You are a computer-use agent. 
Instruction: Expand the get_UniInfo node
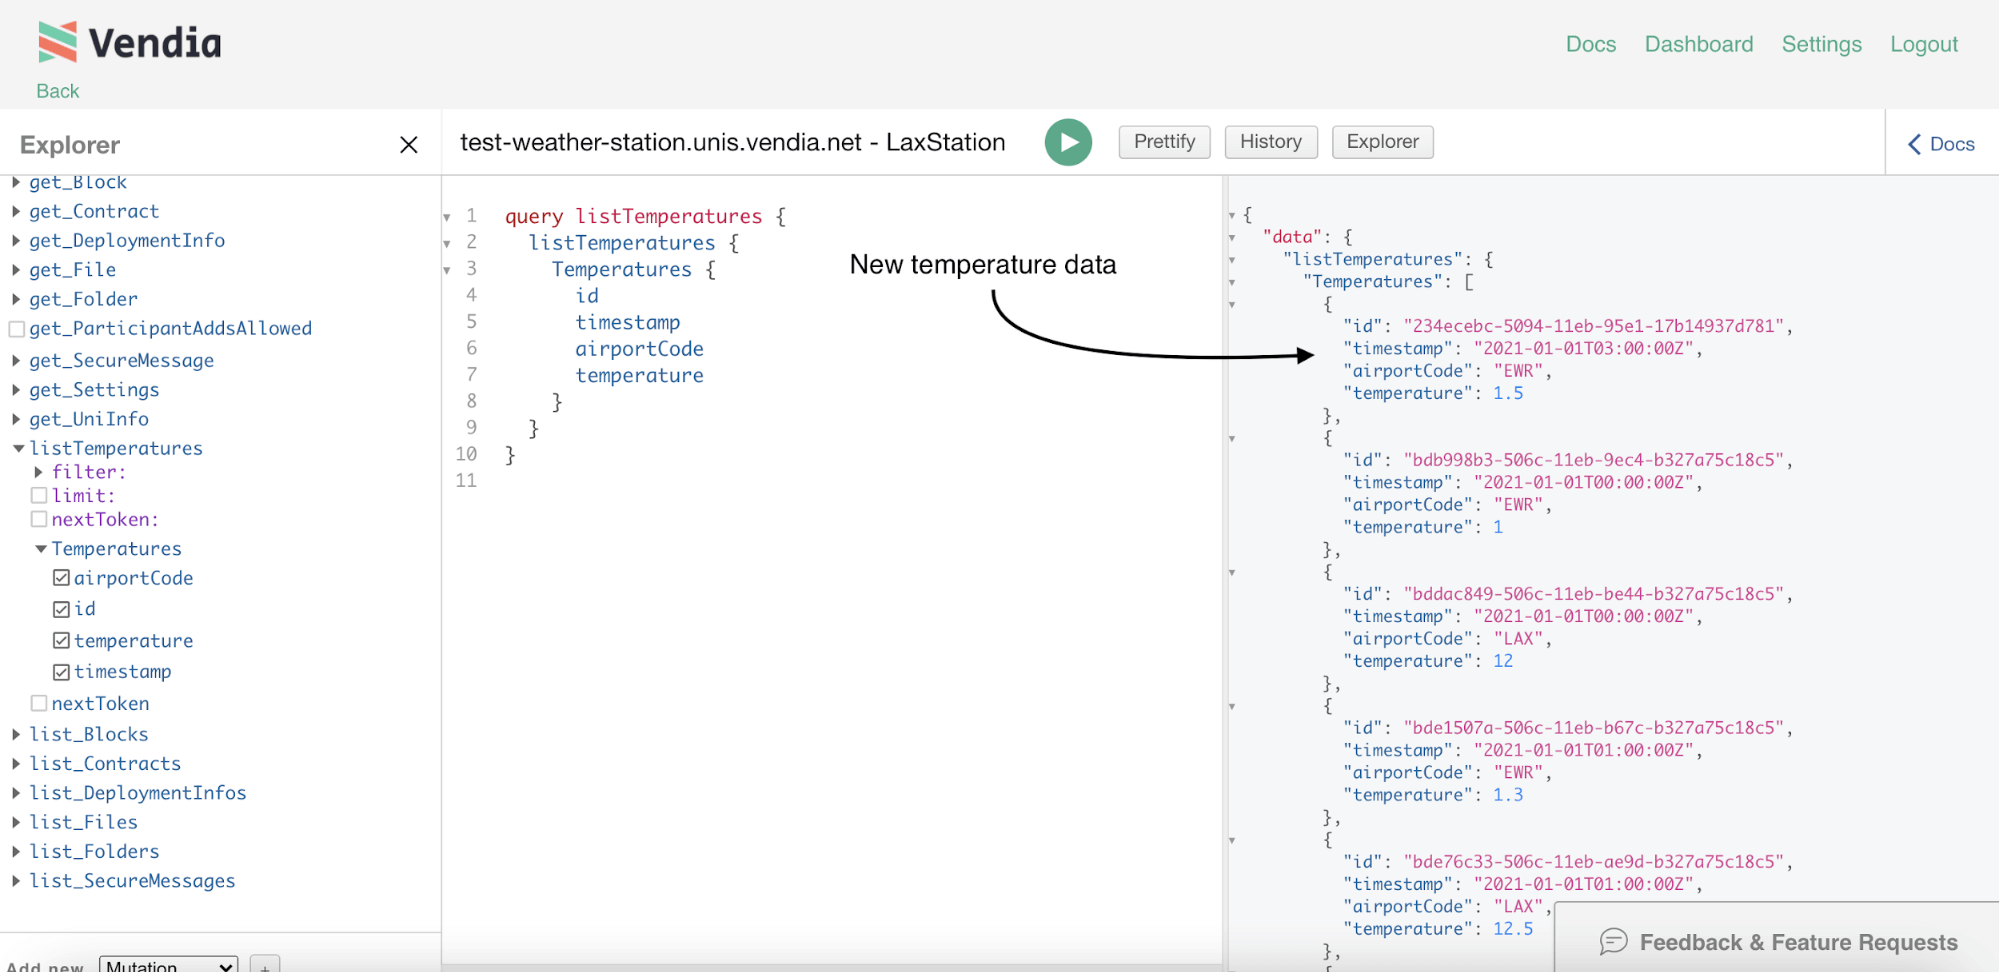(16, 419)
